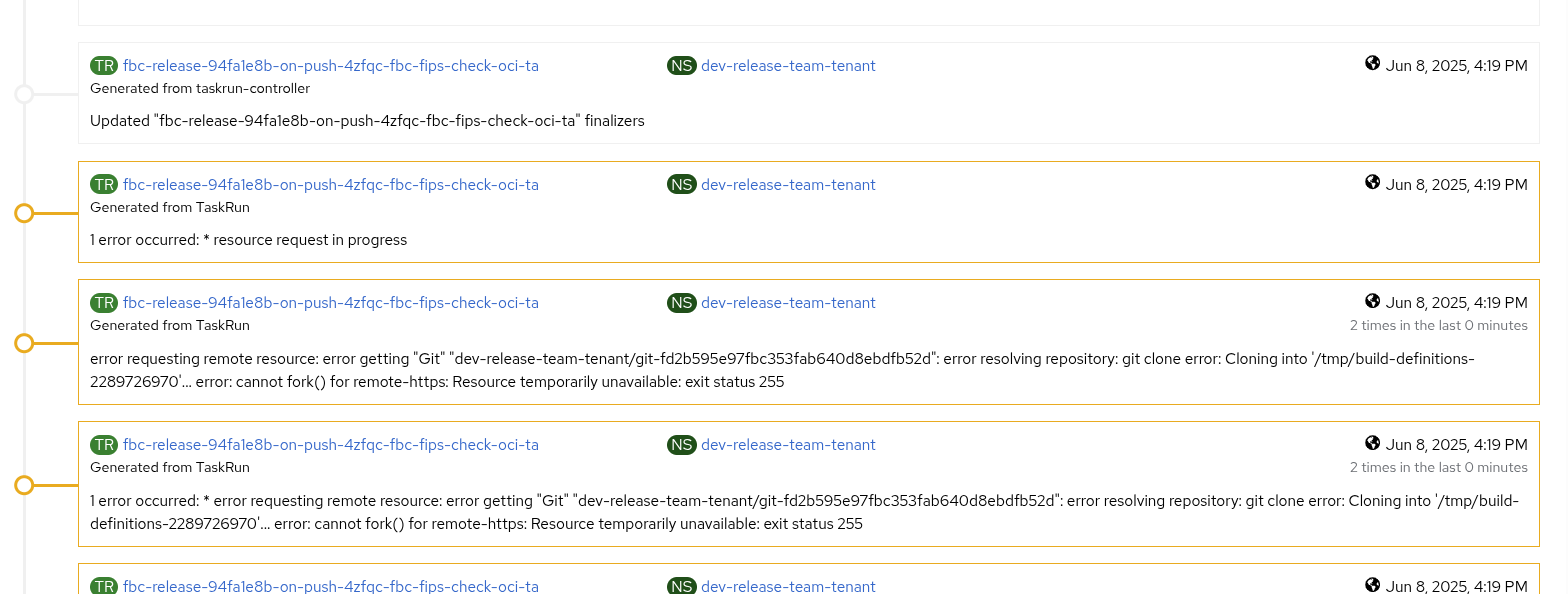Click timestamp of 'resource request in progress' event

pyautogui.click(x=1456, y=185)
